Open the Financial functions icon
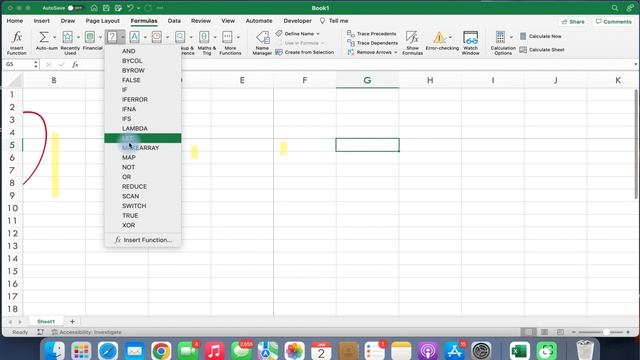Screen dimensions: 640x360 point(90,37)
